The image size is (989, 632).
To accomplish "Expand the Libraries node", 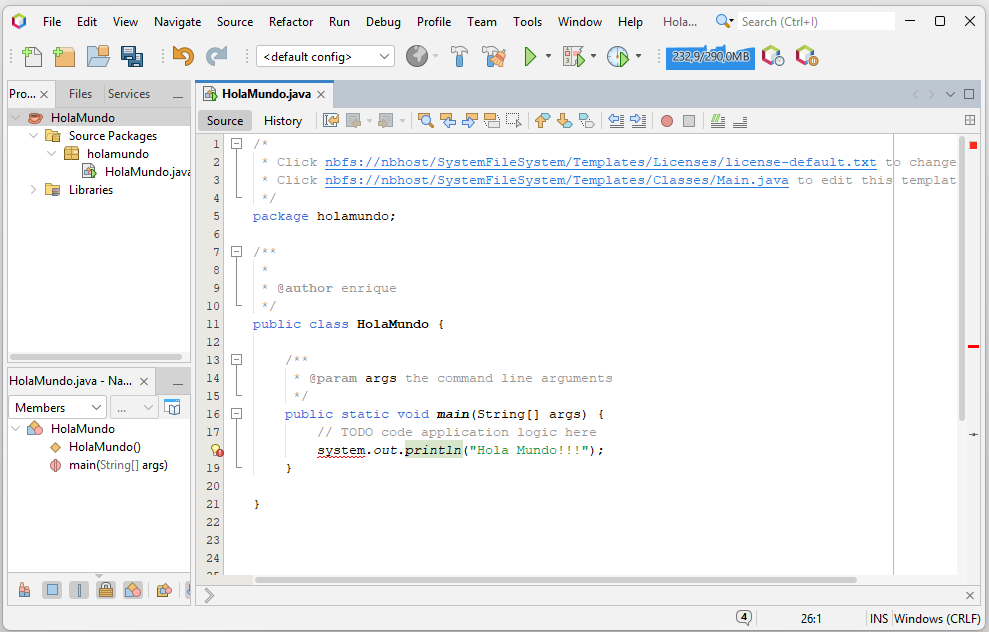I will point(34,189).
